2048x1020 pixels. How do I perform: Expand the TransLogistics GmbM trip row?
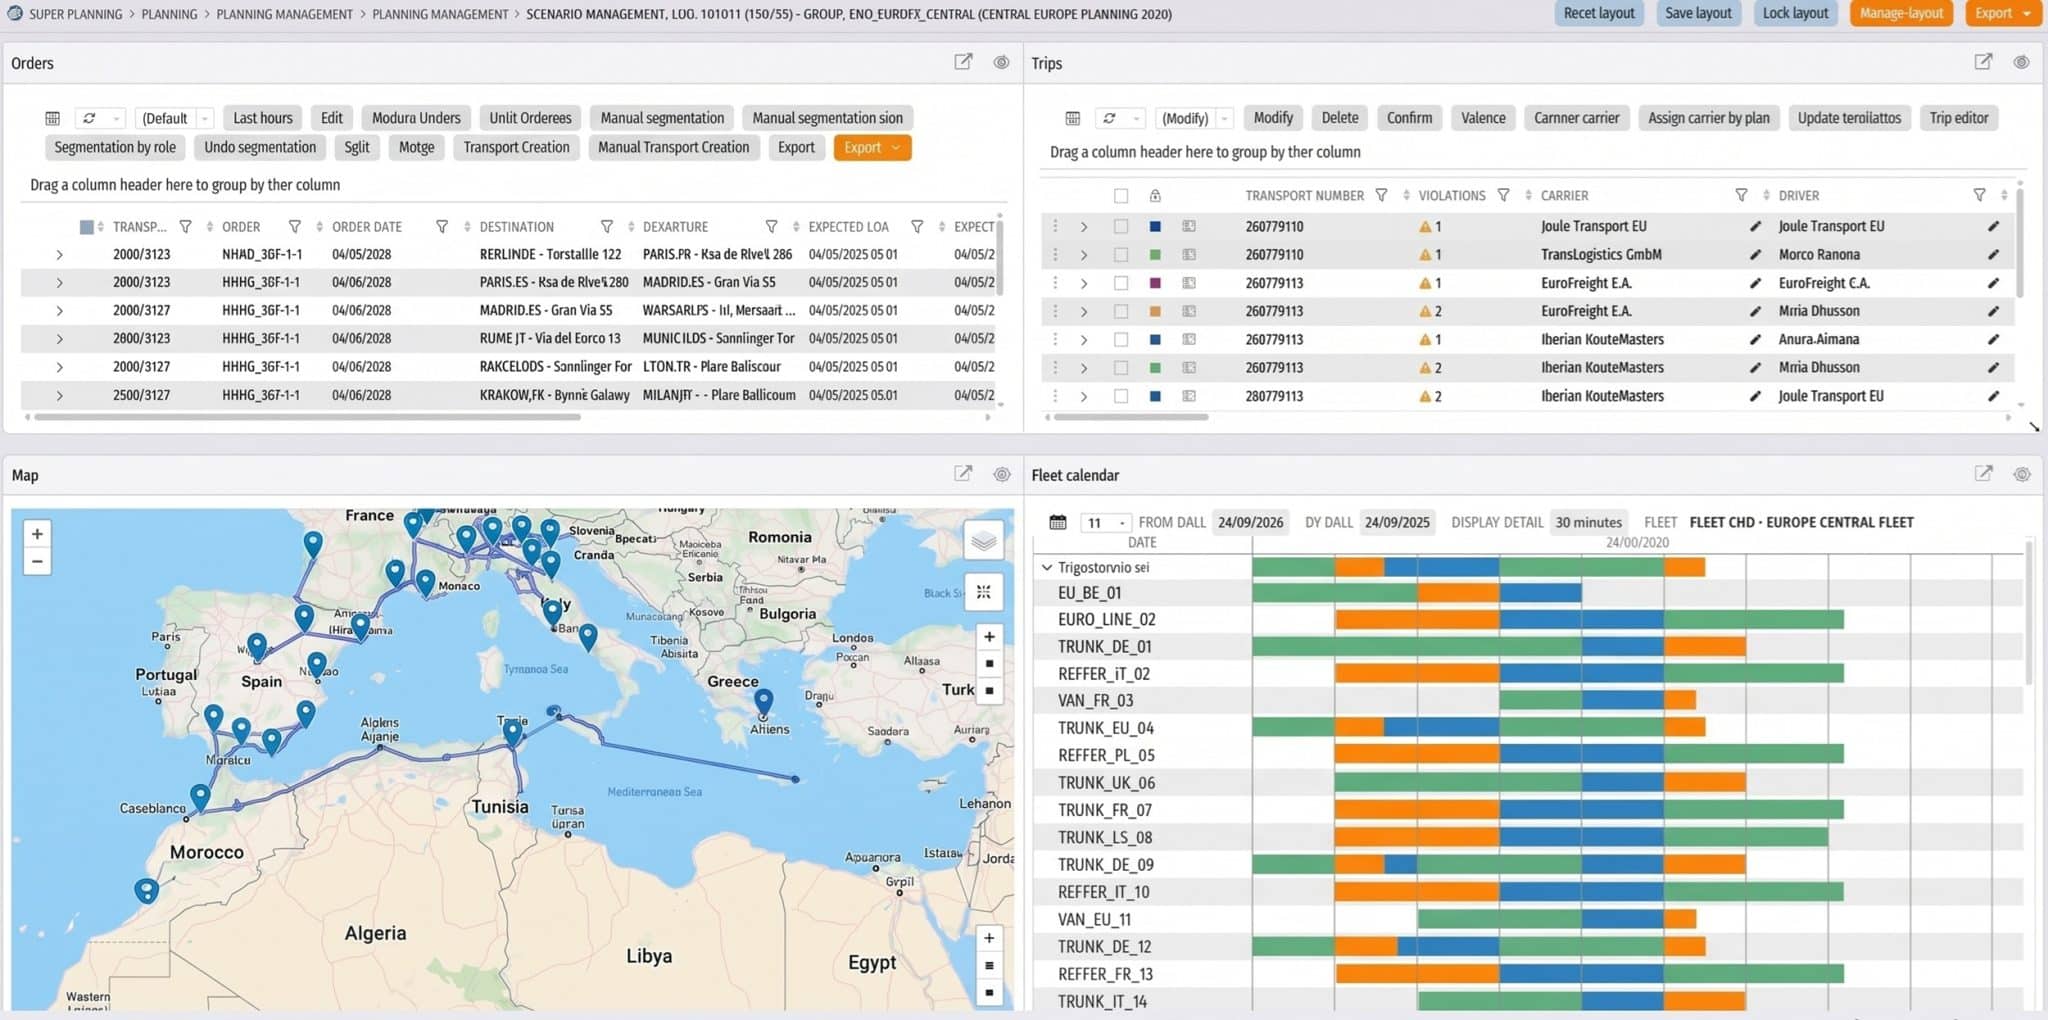(1084, 255)
